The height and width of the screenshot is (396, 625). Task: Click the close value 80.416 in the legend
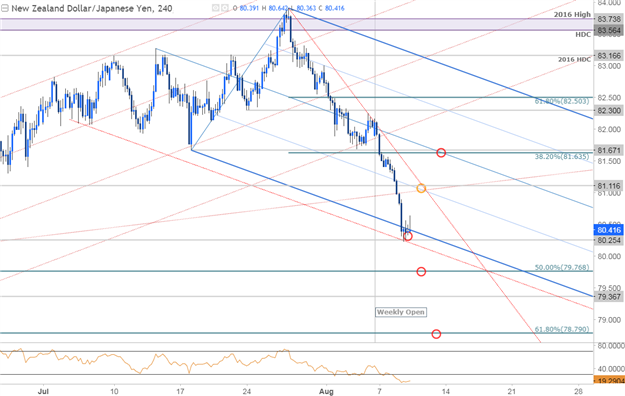[x=335, y=8]
